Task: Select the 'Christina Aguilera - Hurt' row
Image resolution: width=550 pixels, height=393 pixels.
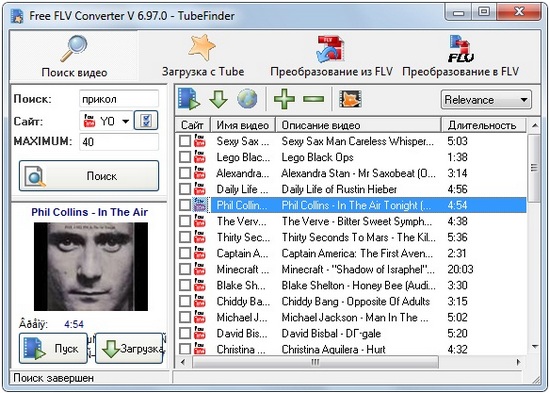Action: [351, 349]
